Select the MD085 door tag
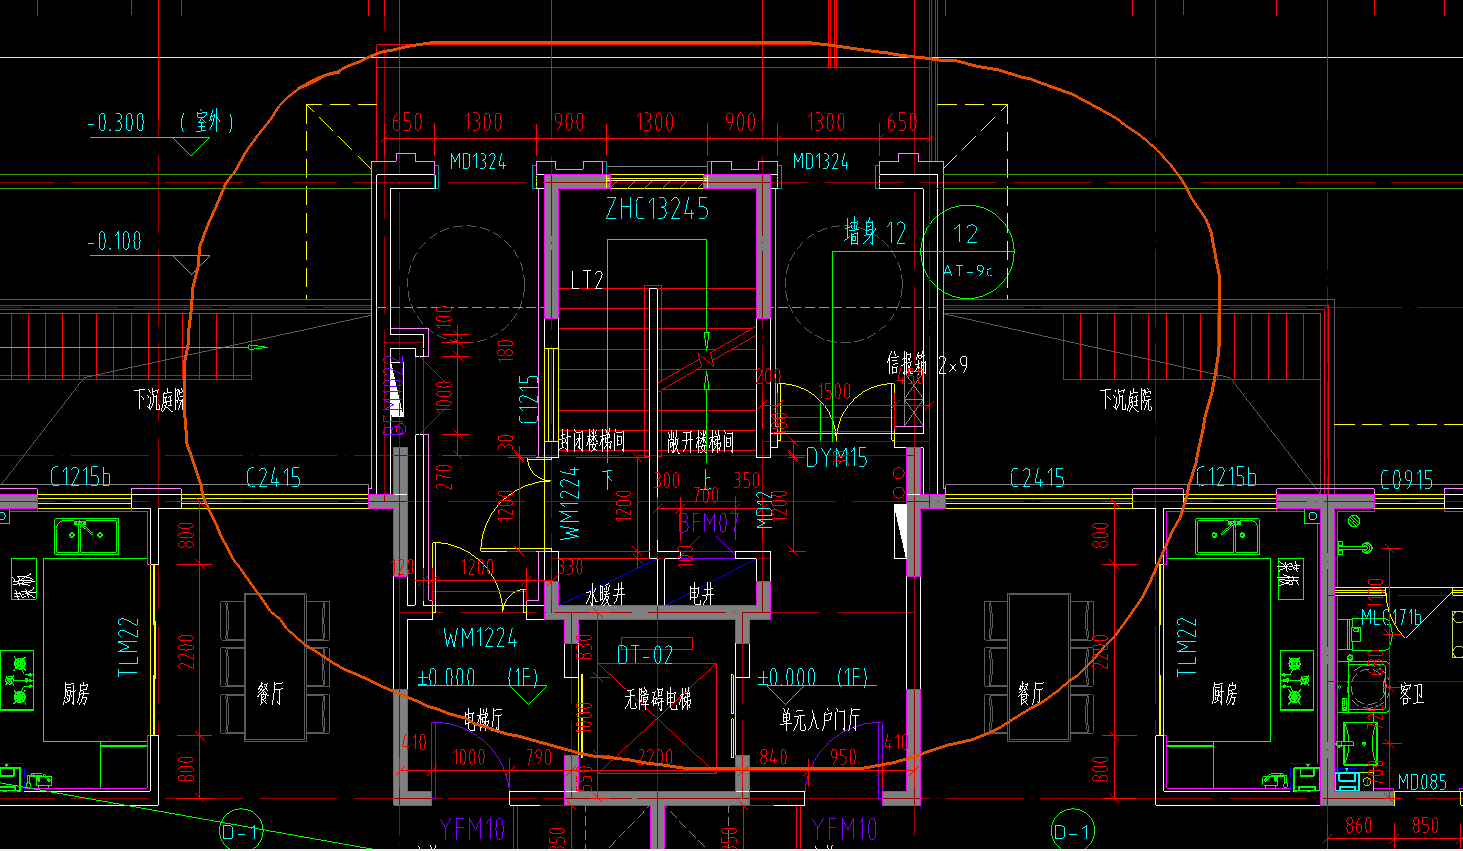The image size is (1463, 851). 1422,782
